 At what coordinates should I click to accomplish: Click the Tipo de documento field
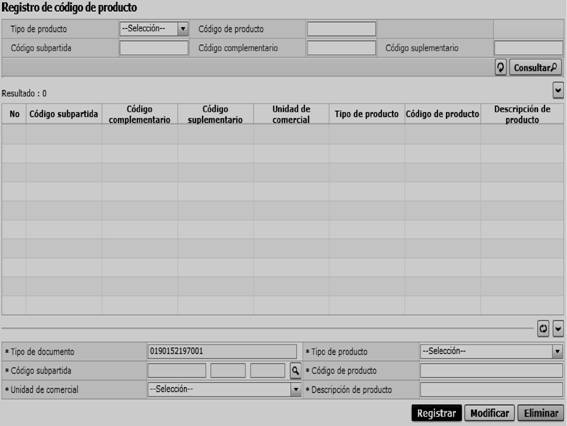222,351
